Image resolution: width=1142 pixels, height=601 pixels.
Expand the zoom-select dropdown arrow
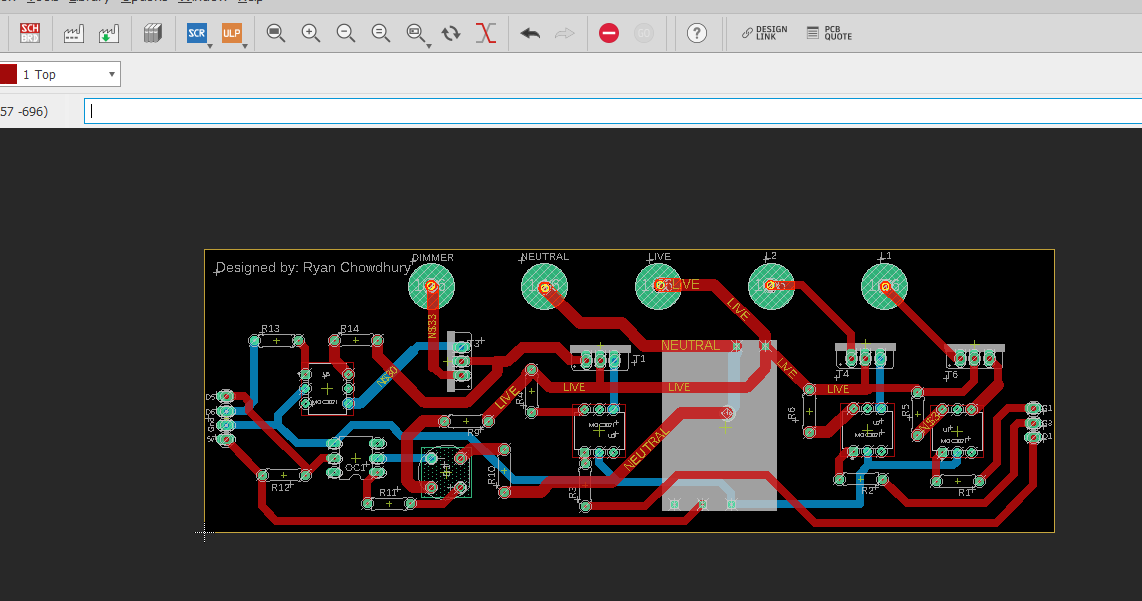[429, 46]
